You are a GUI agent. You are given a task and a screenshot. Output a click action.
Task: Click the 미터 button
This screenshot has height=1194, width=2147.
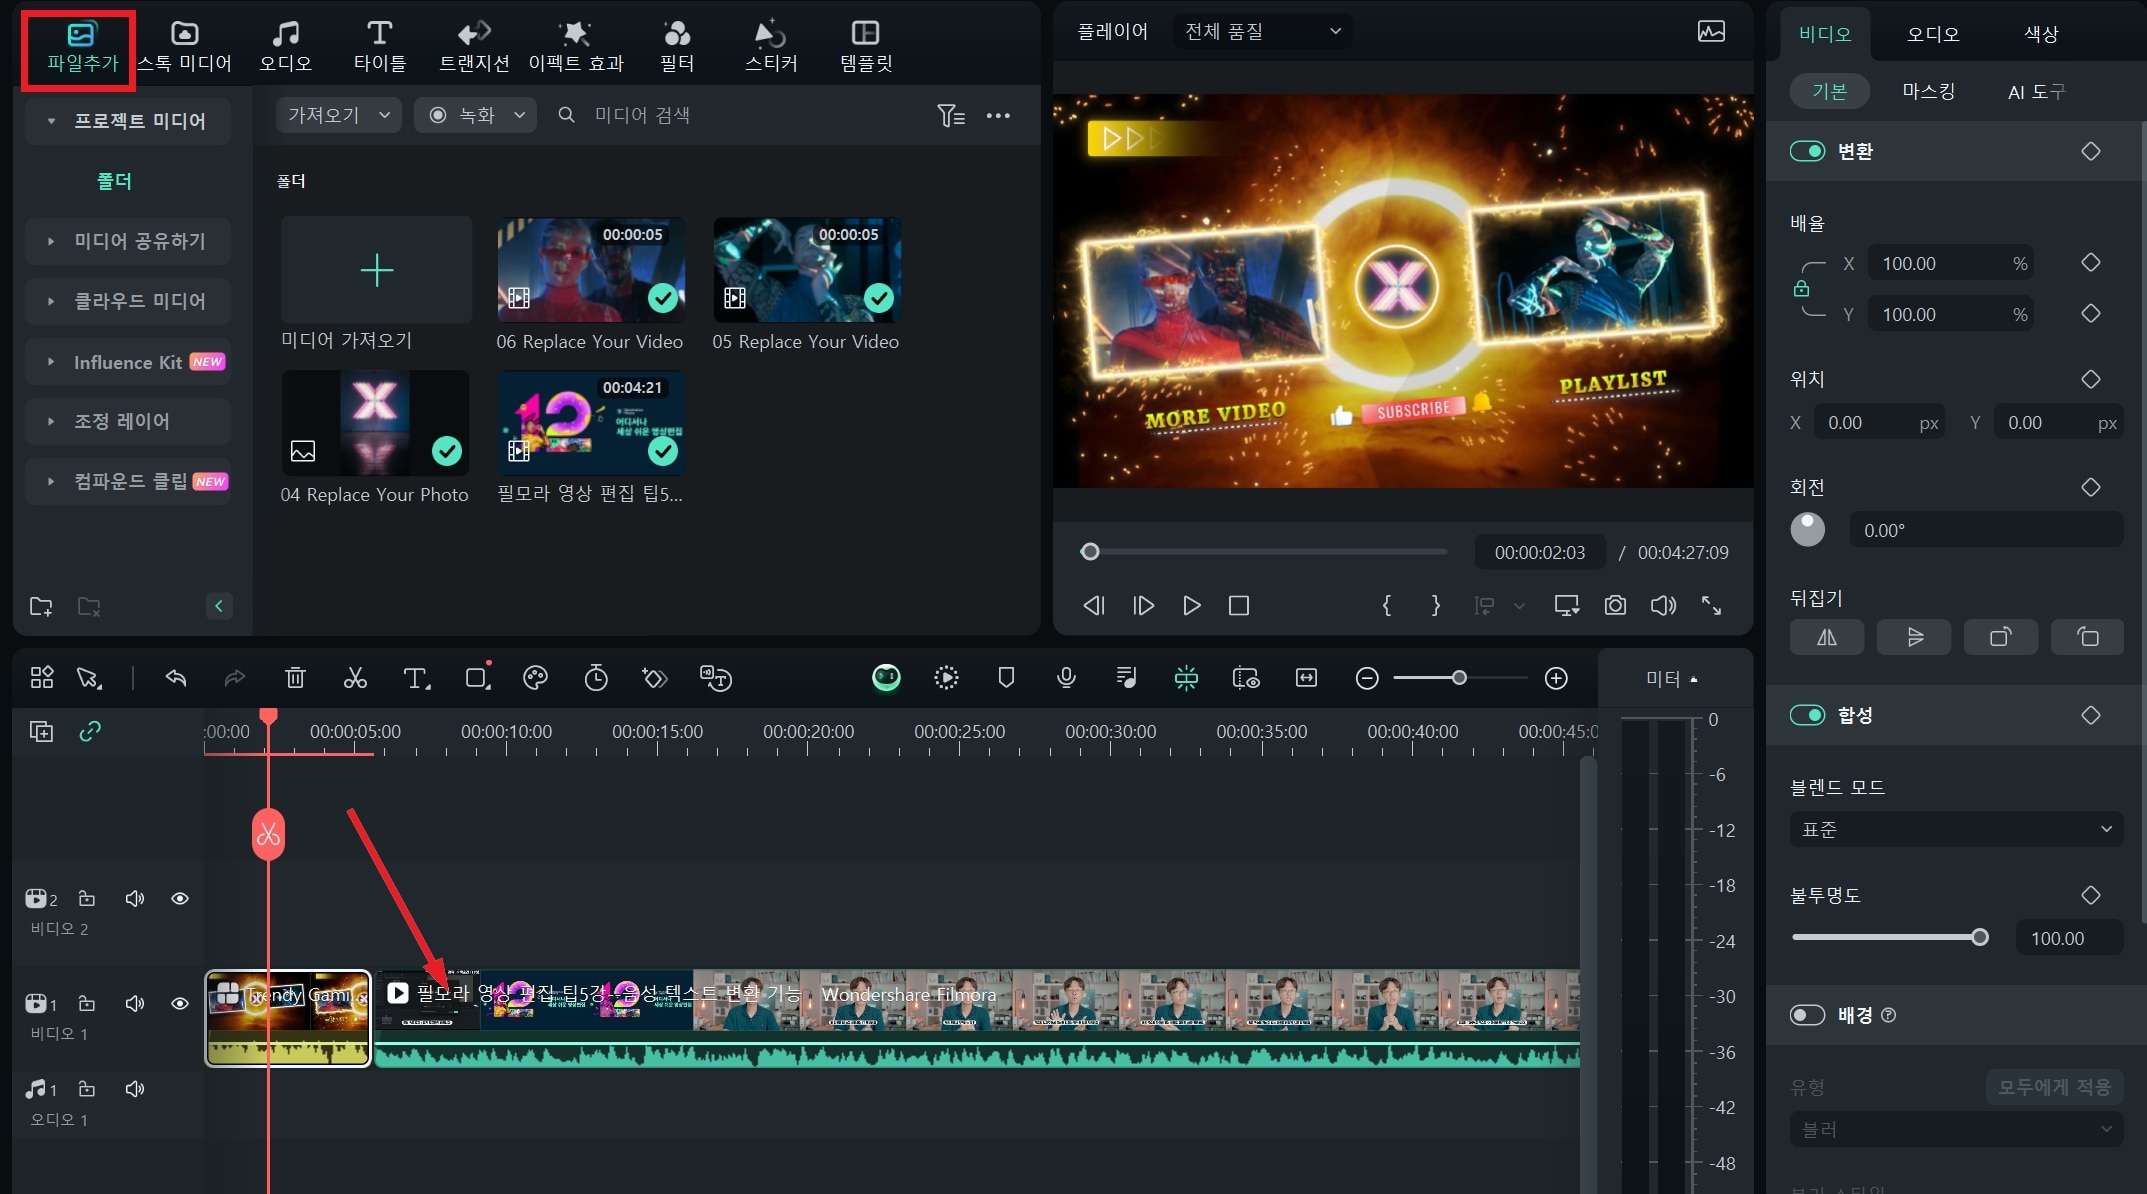(x=1672, y=679)
